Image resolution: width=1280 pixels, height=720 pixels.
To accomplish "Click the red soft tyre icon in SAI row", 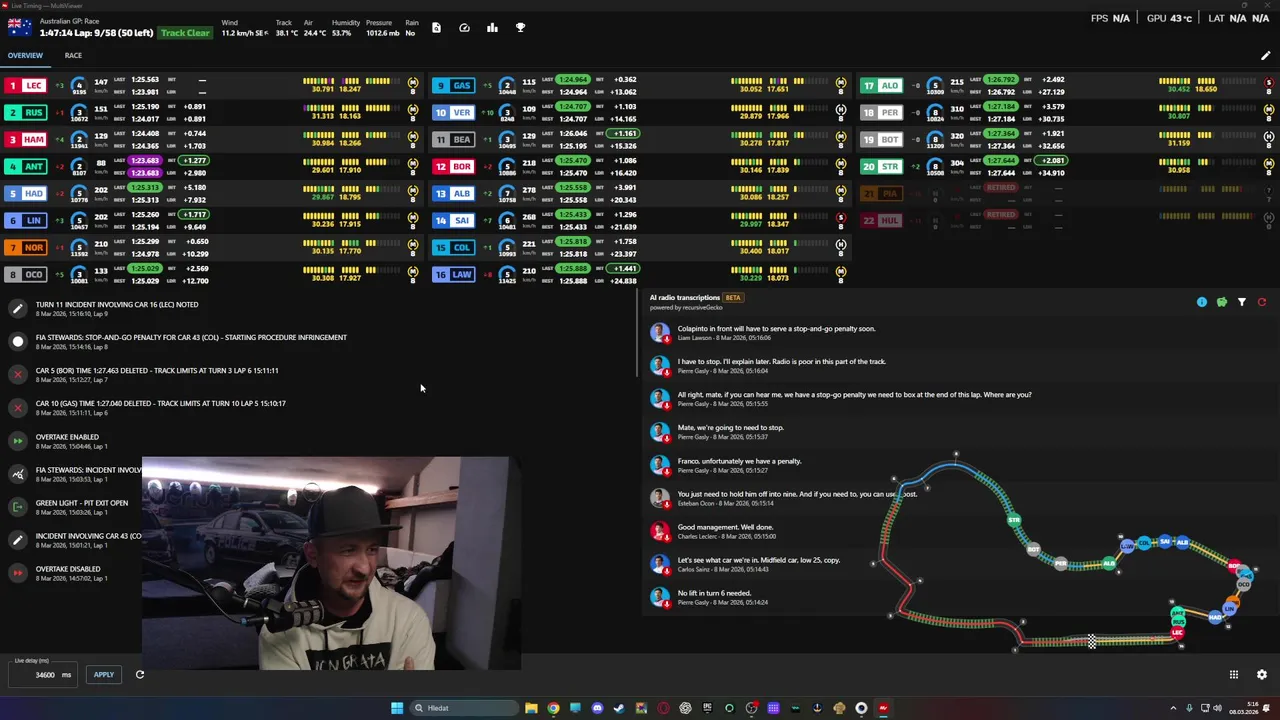I will coord(840,218).
